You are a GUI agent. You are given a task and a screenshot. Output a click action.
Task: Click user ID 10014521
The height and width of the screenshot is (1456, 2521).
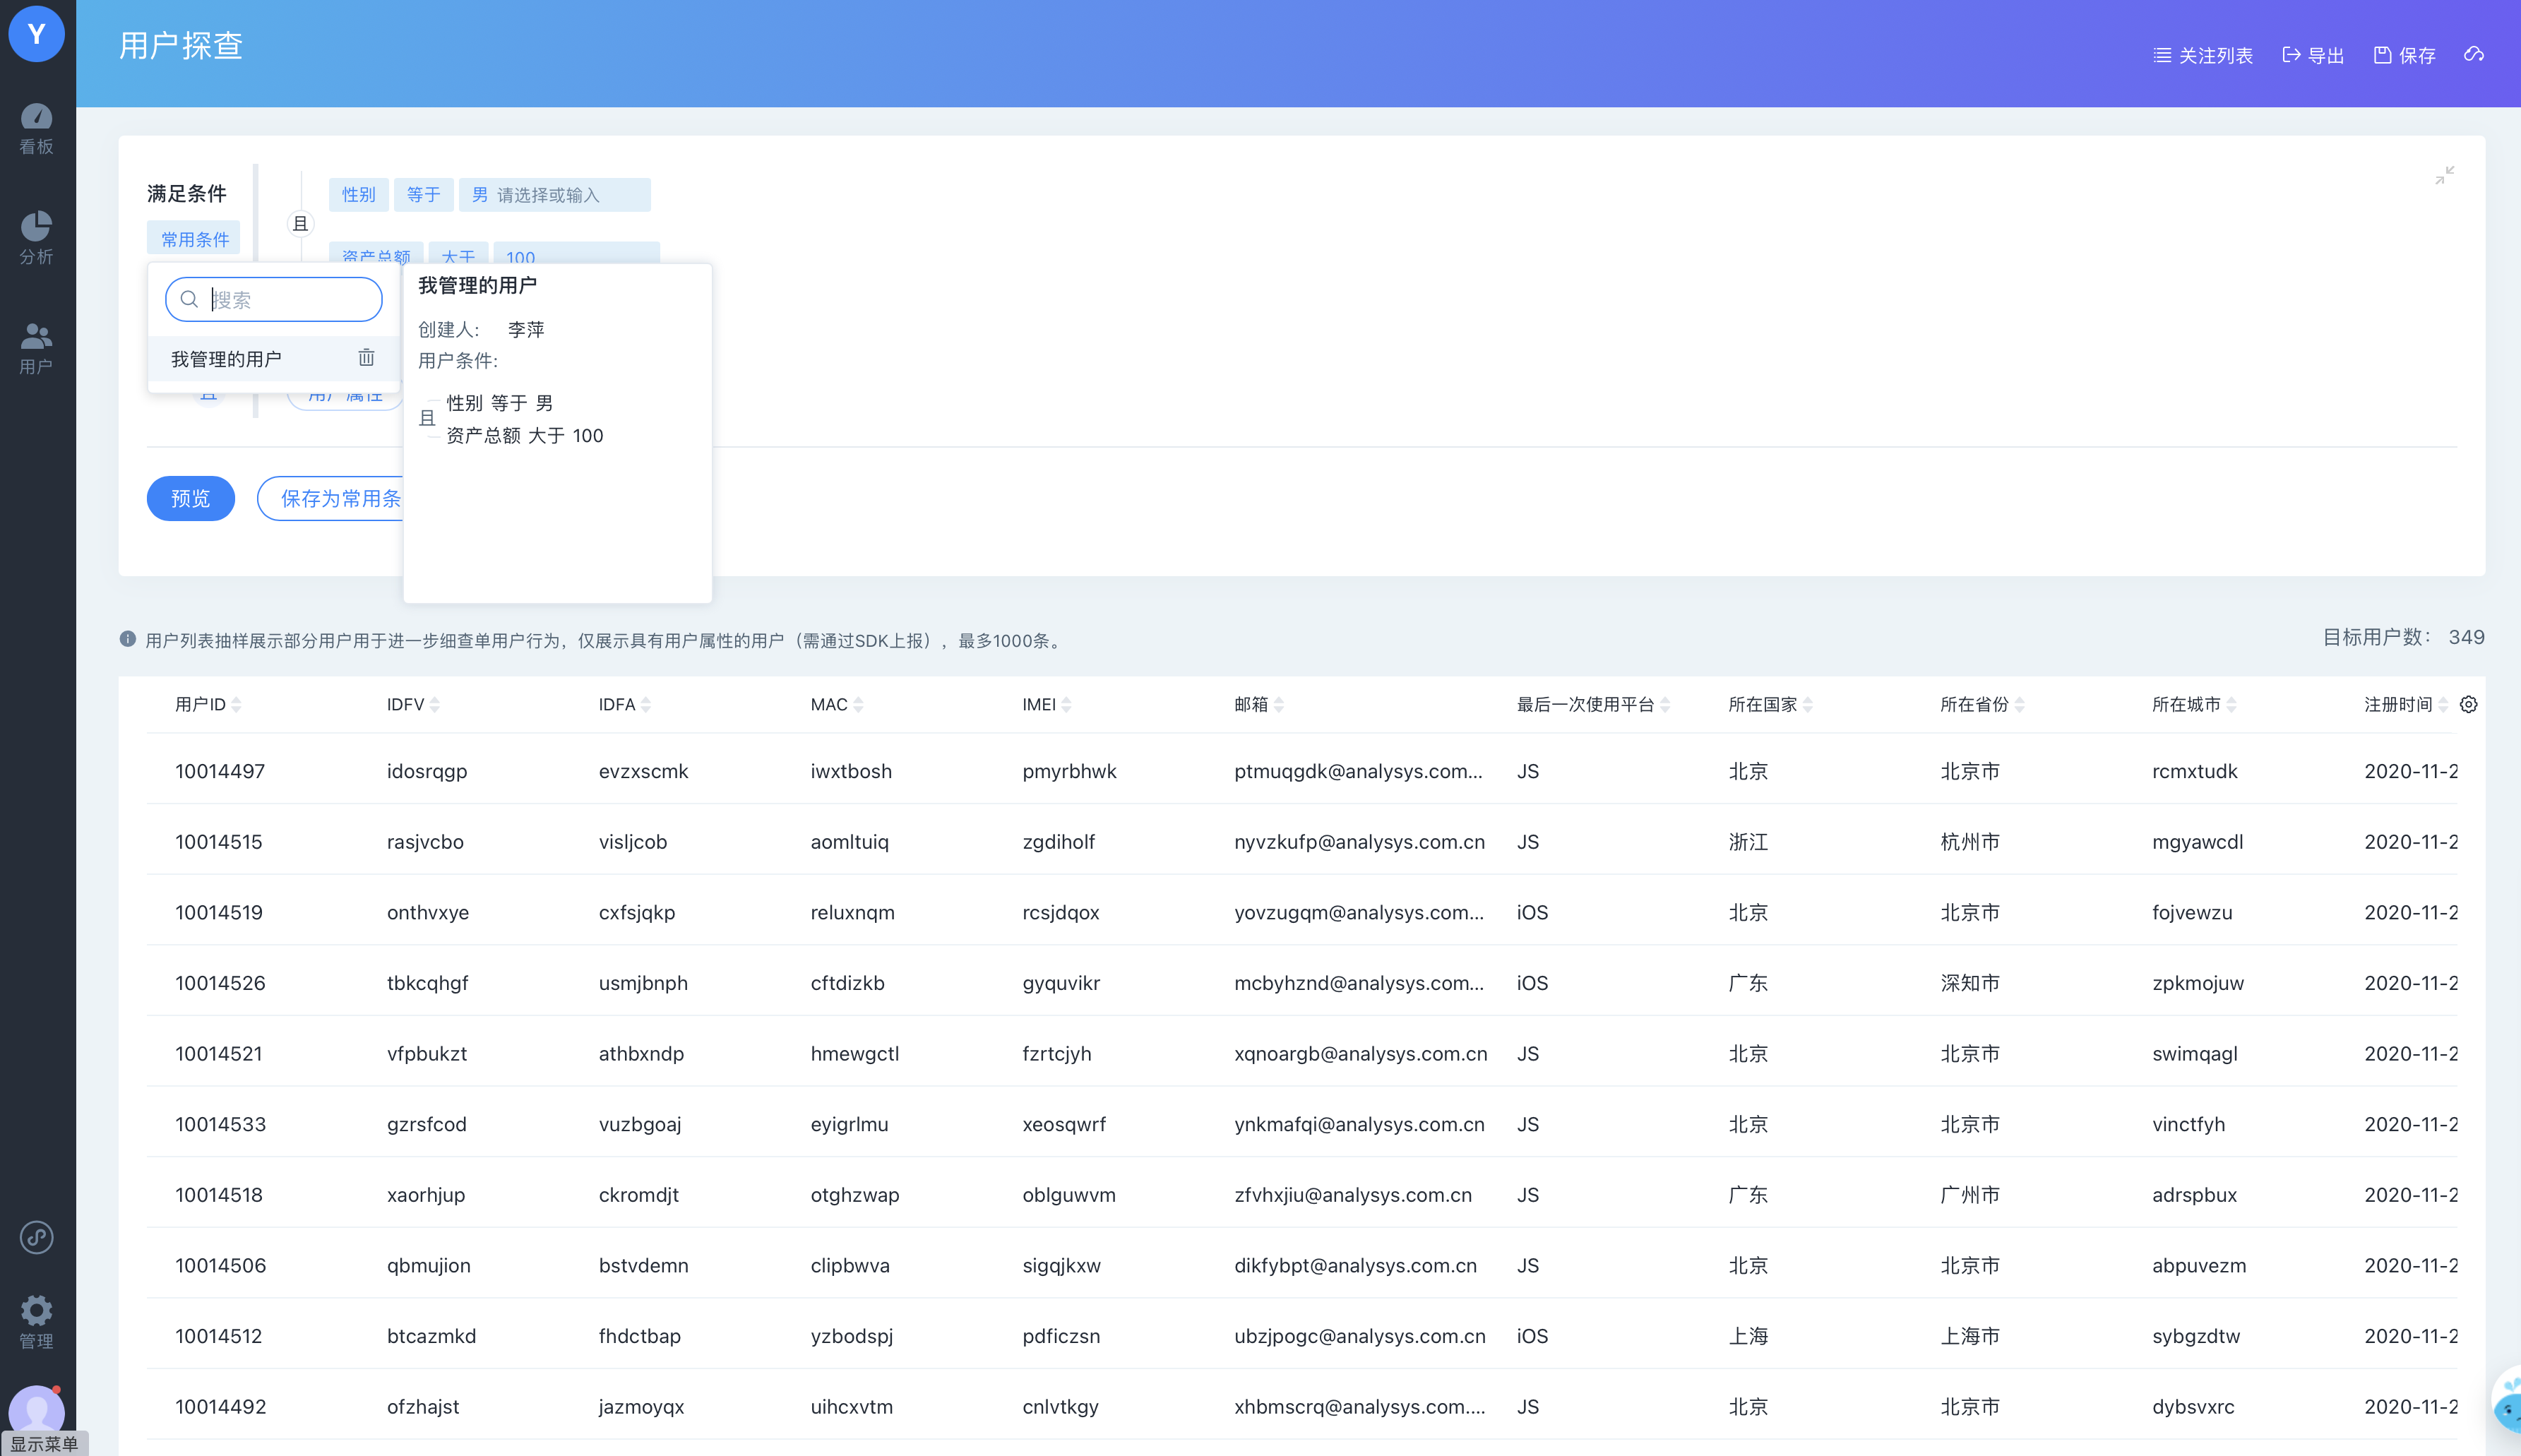(218, 1053)
